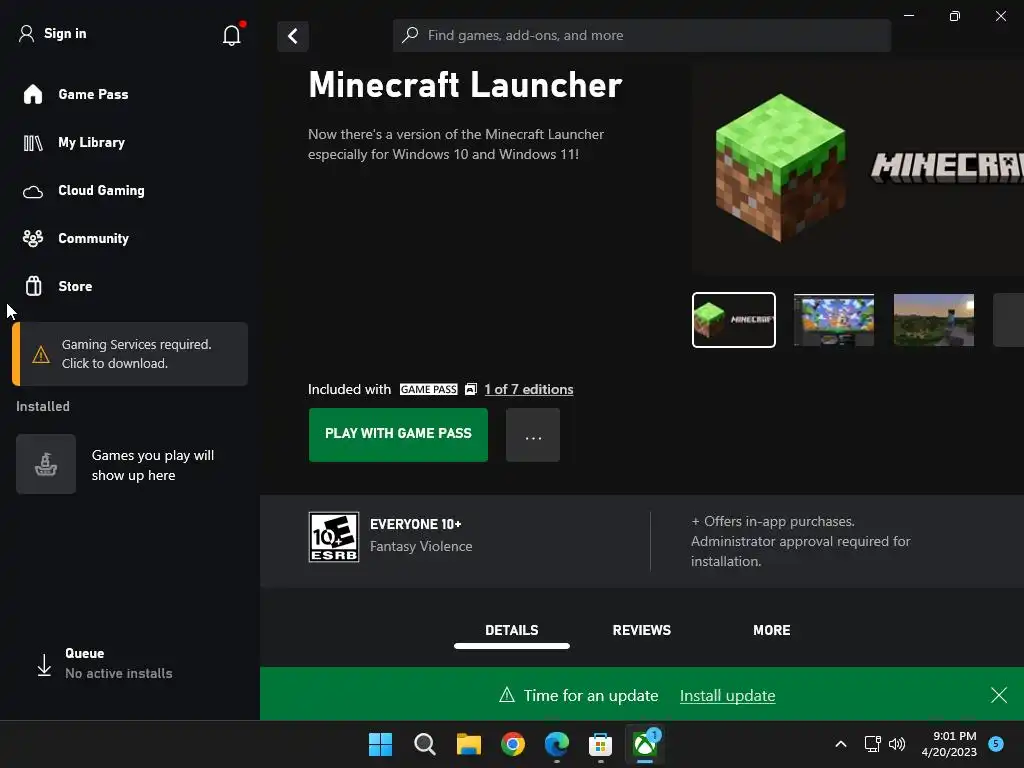This screenshot has width=1024, height=768.
Task: Open Microsoft Store from taskbar
Action: coord(600,744)
